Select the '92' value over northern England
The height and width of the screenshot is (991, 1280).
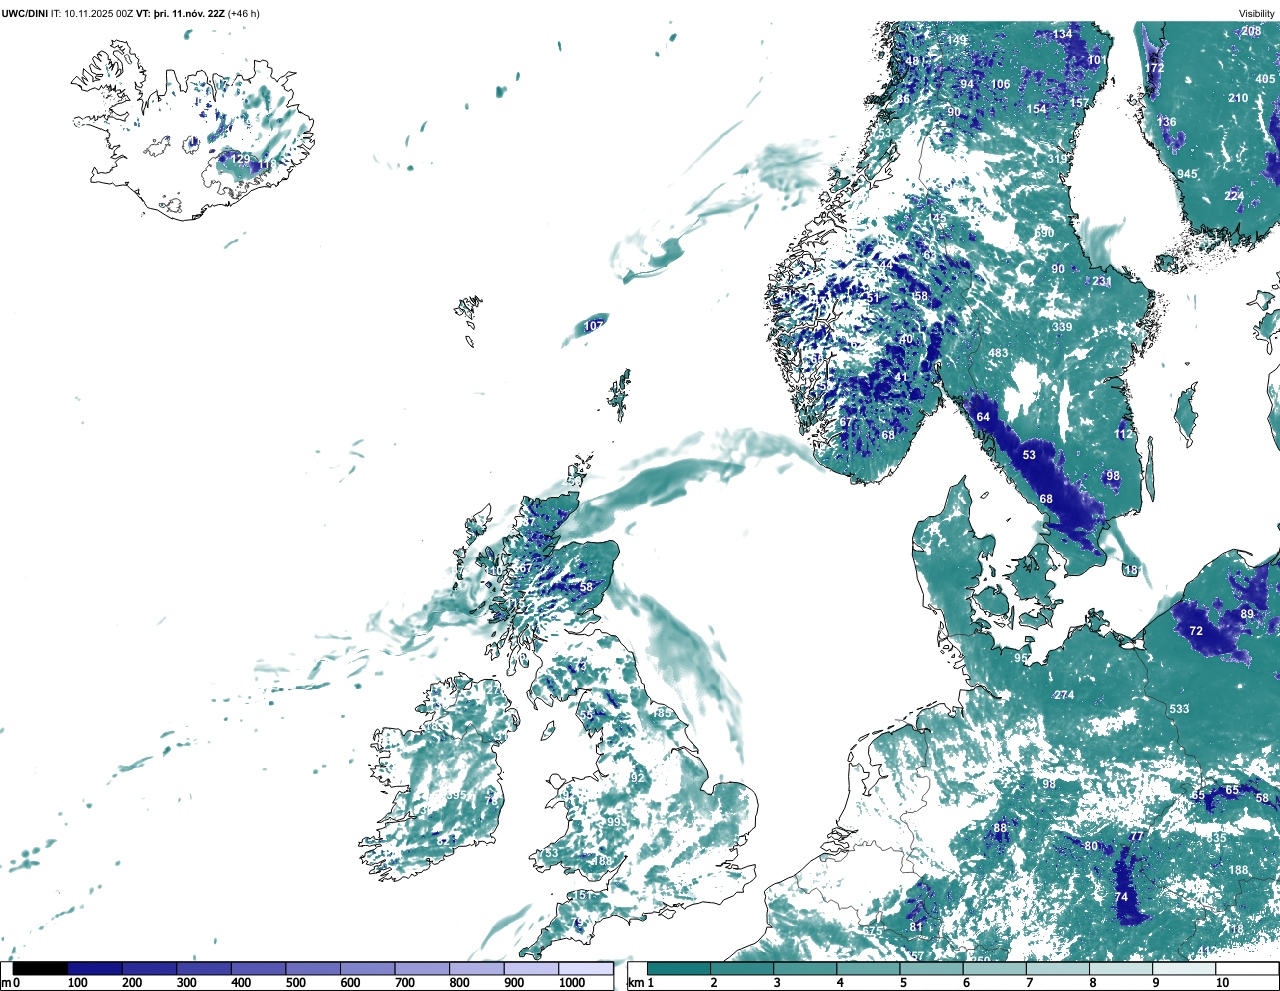click(638, 778)
